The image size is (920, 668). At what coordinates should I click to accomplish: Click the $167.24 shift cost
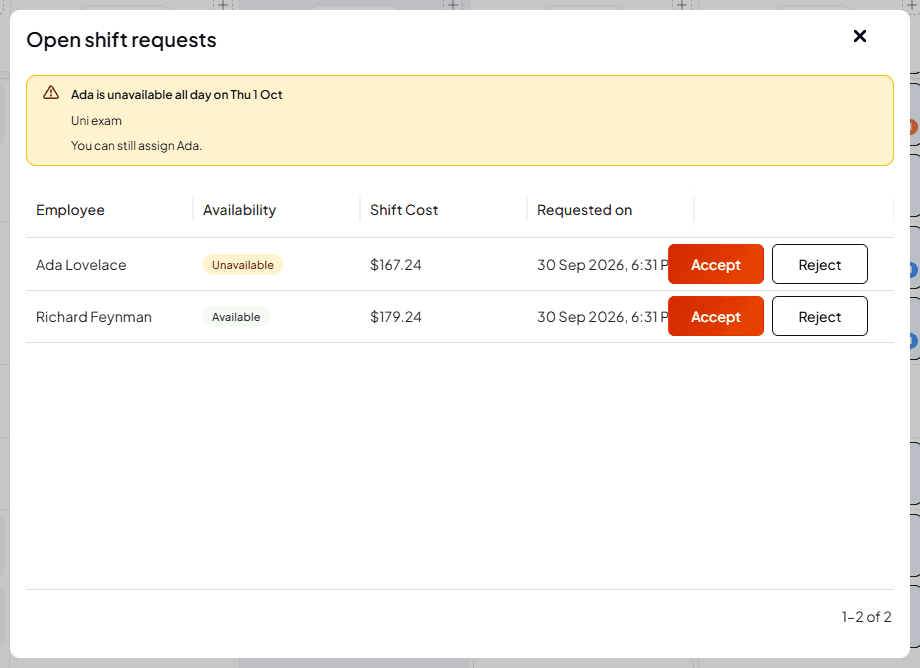point(396,265)
